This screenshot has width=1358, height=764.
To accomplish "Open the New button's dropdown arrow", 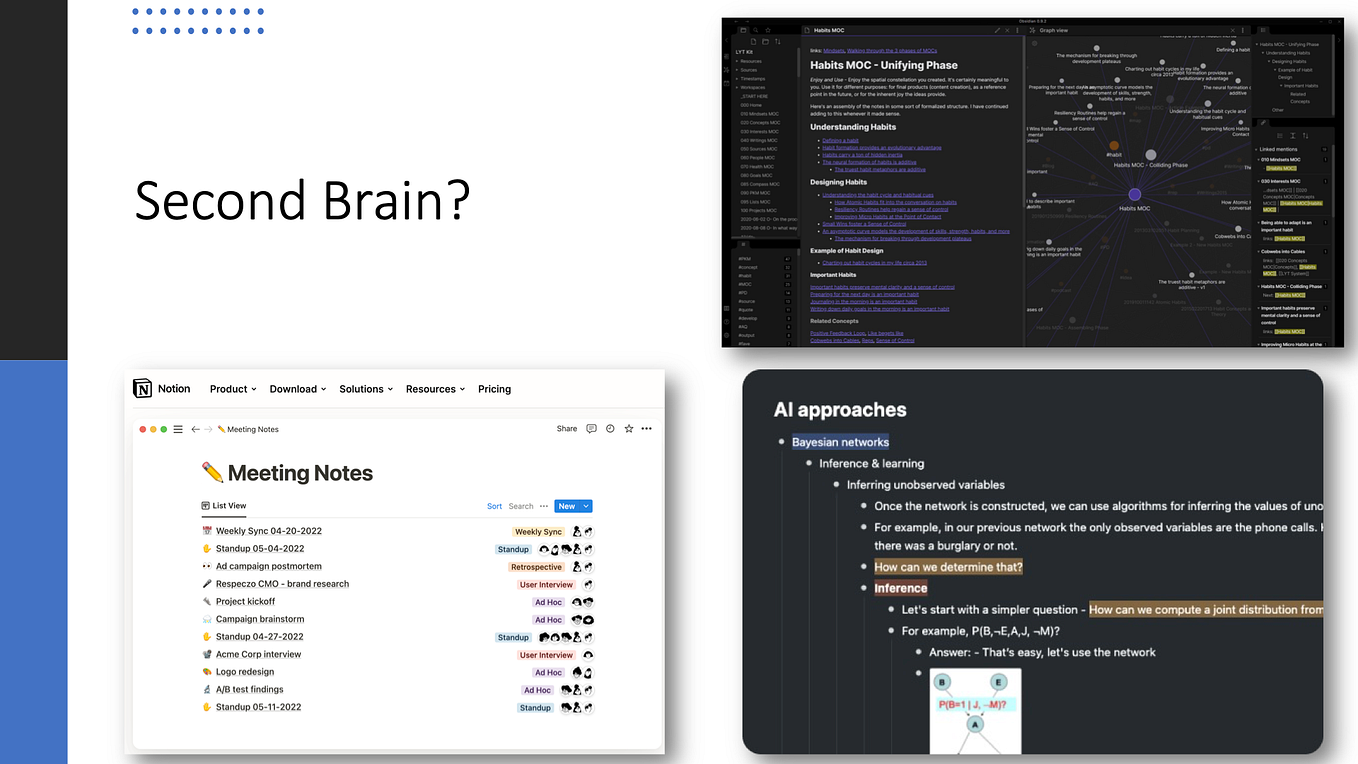I will tap(584, 506).
